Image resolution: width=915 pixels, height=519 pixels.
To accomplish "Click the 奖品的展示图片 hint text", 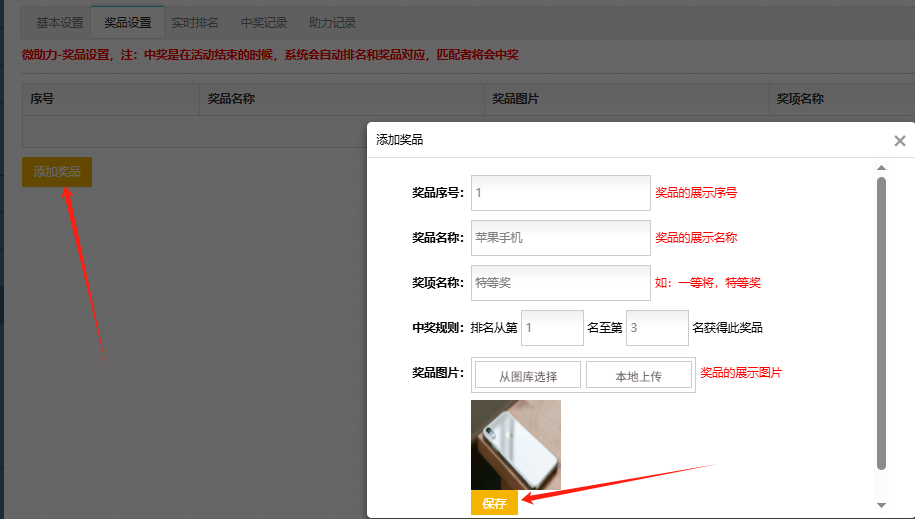I will [741, 372].
